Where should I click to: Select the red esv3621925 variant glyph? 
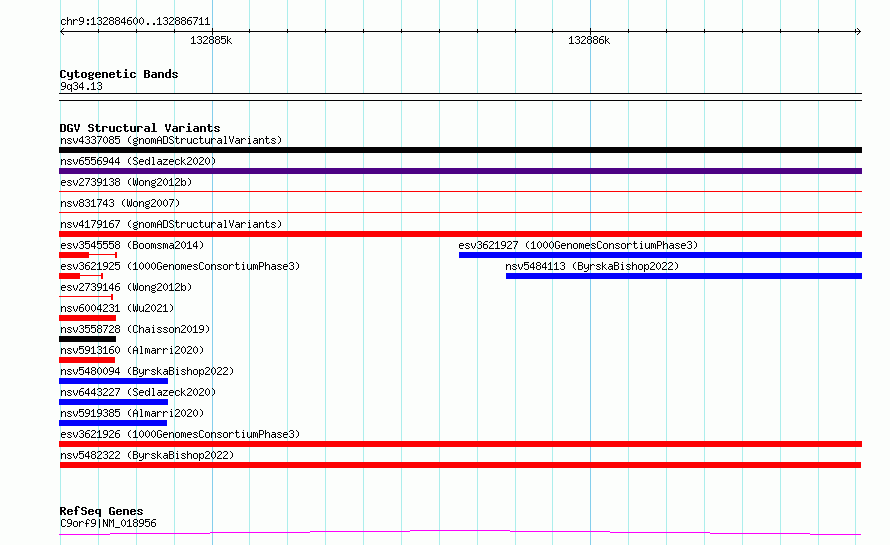(x=81, y=276)
